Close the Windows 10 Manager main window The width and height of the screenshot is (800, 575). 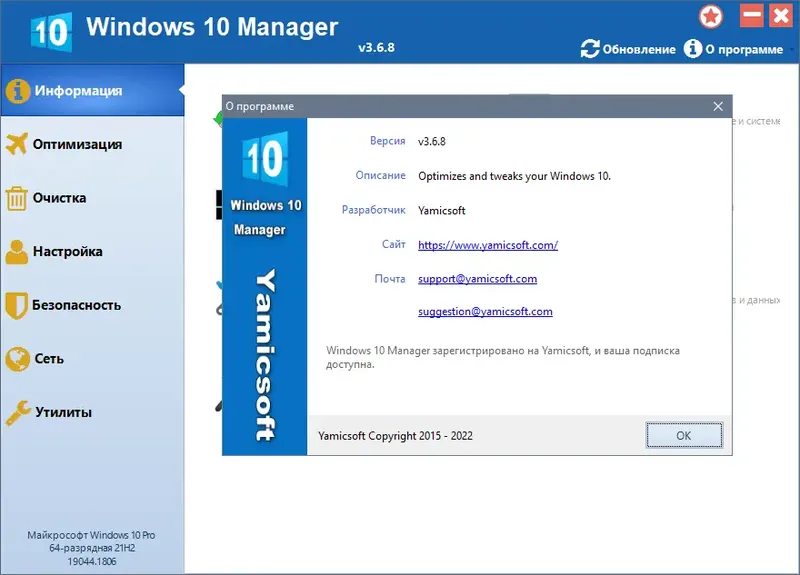point(781,16)
